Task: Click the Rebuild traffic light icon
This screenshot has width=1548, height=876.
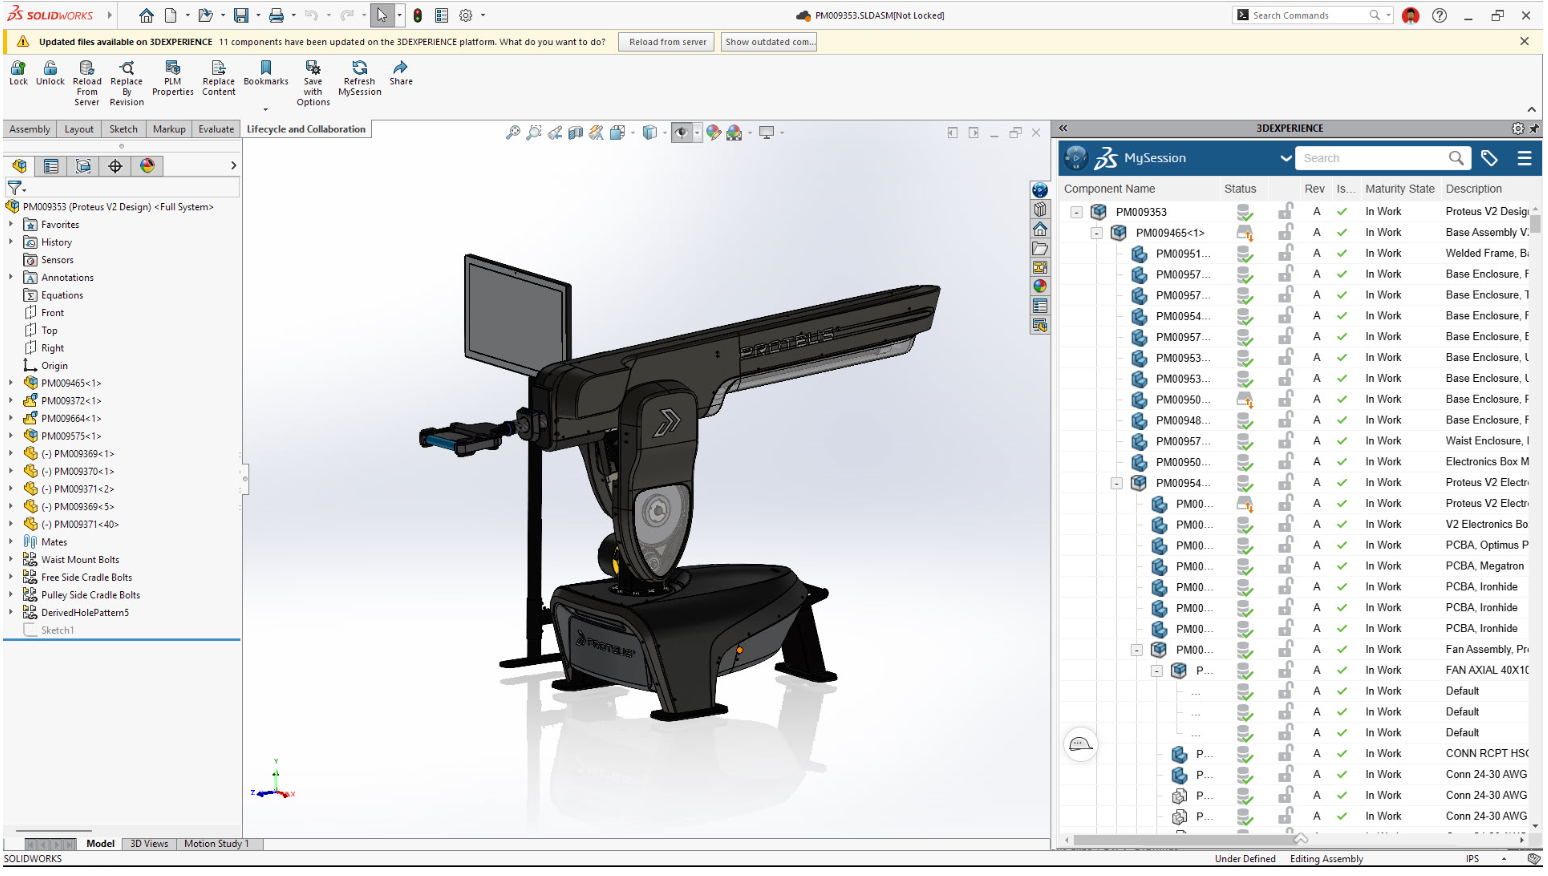Action: point(417,15)
